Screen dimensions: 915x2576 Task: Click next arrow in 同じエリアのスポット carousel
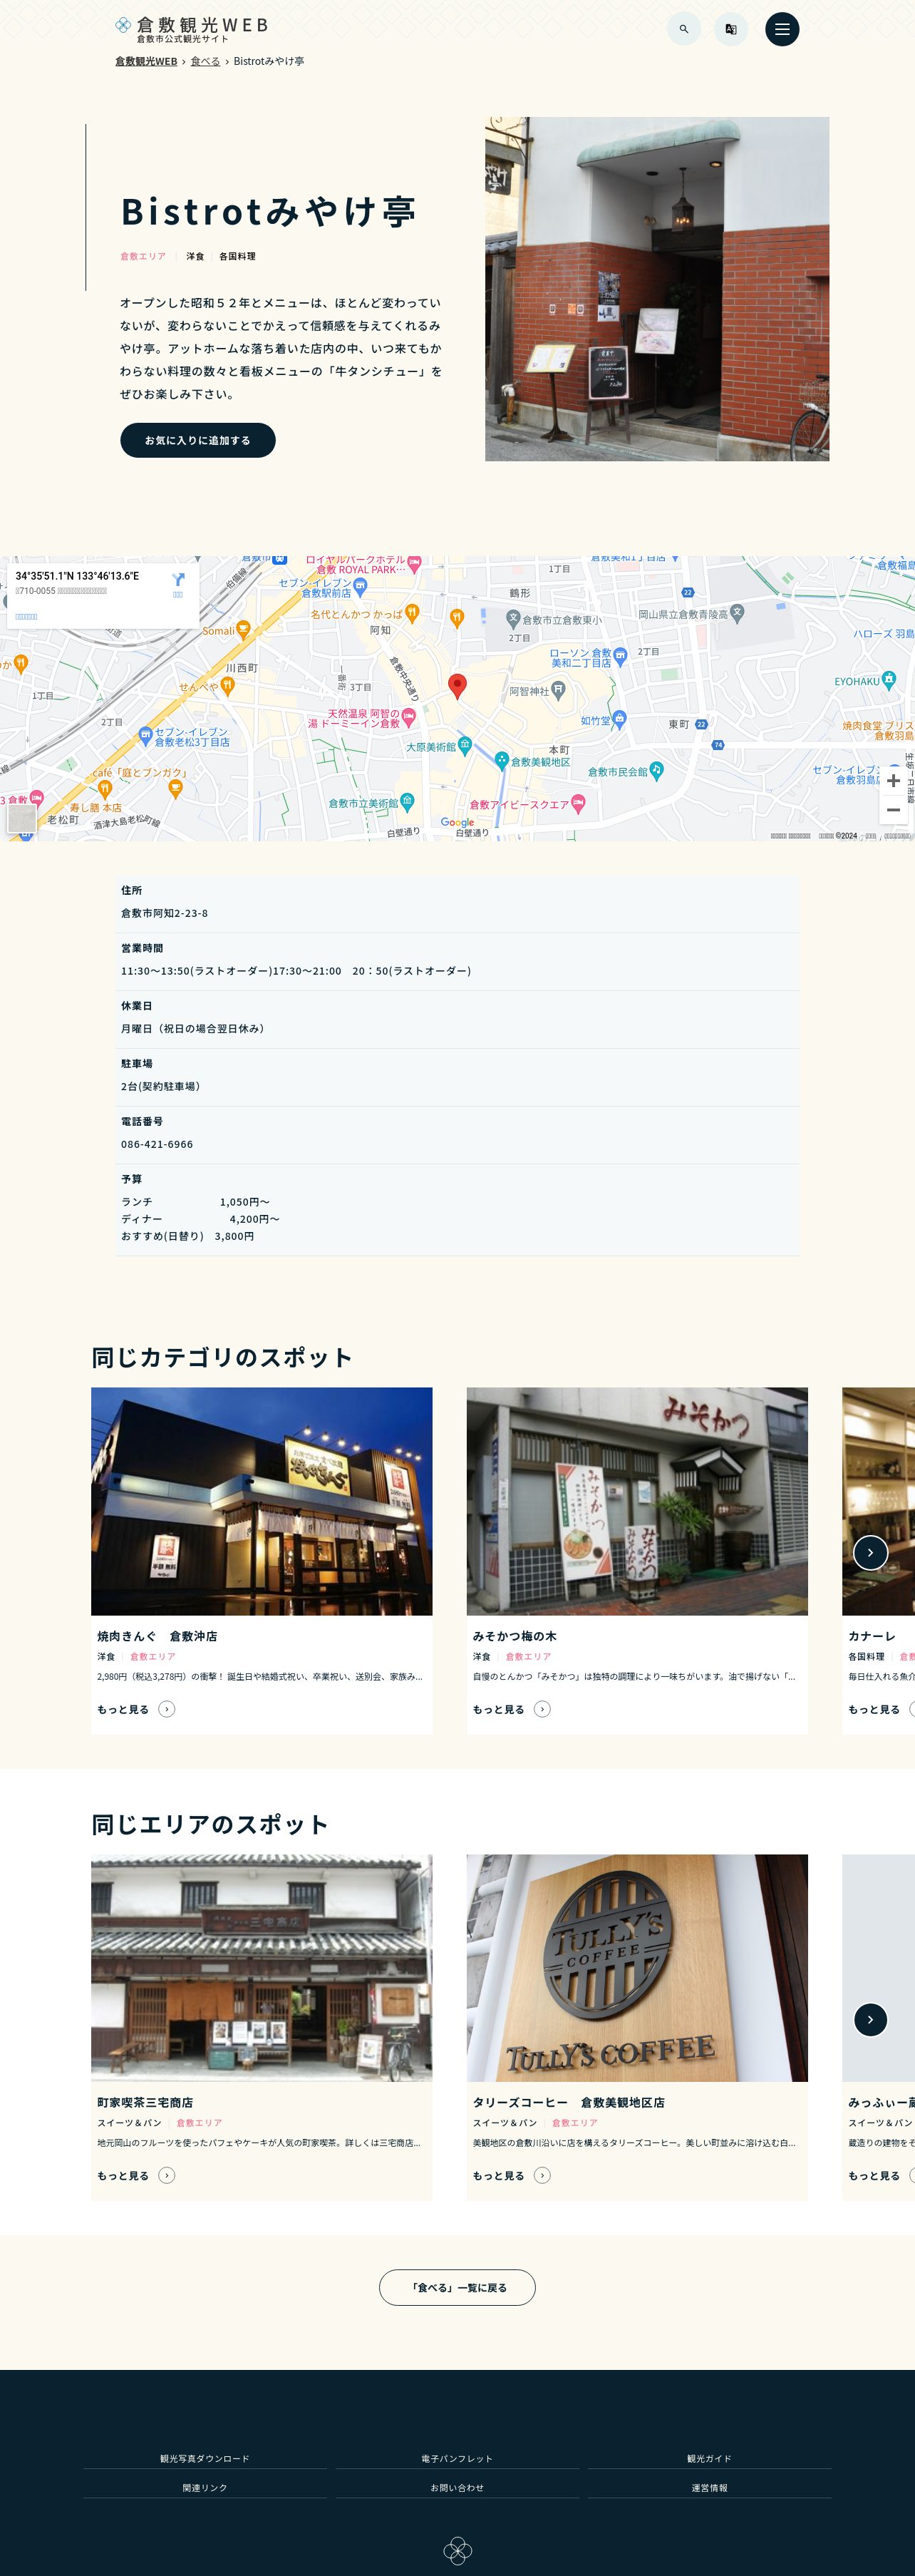870,2019
